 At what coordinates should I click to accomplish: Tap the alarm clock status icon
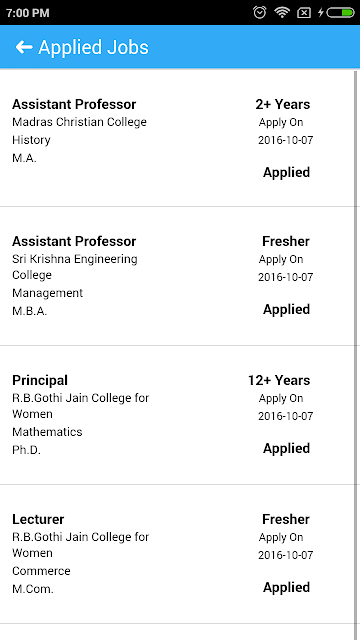click(260, 13)
